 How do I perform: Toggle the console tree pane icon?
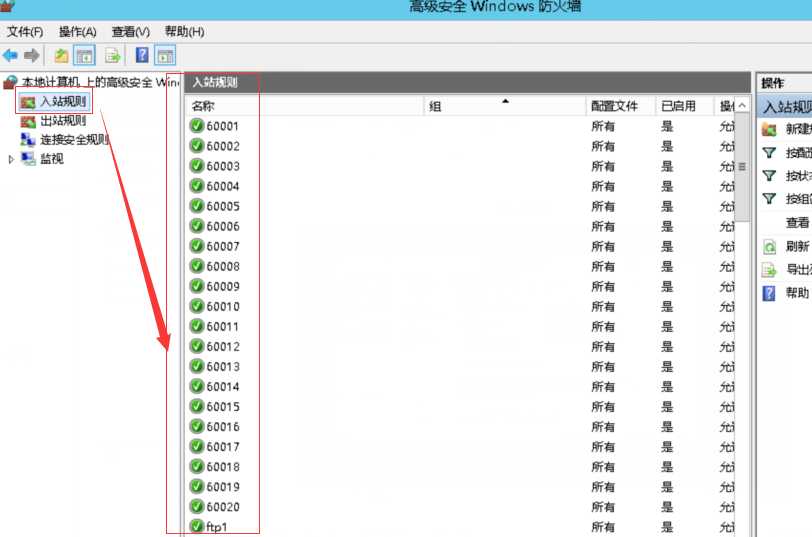click(84, 55)
